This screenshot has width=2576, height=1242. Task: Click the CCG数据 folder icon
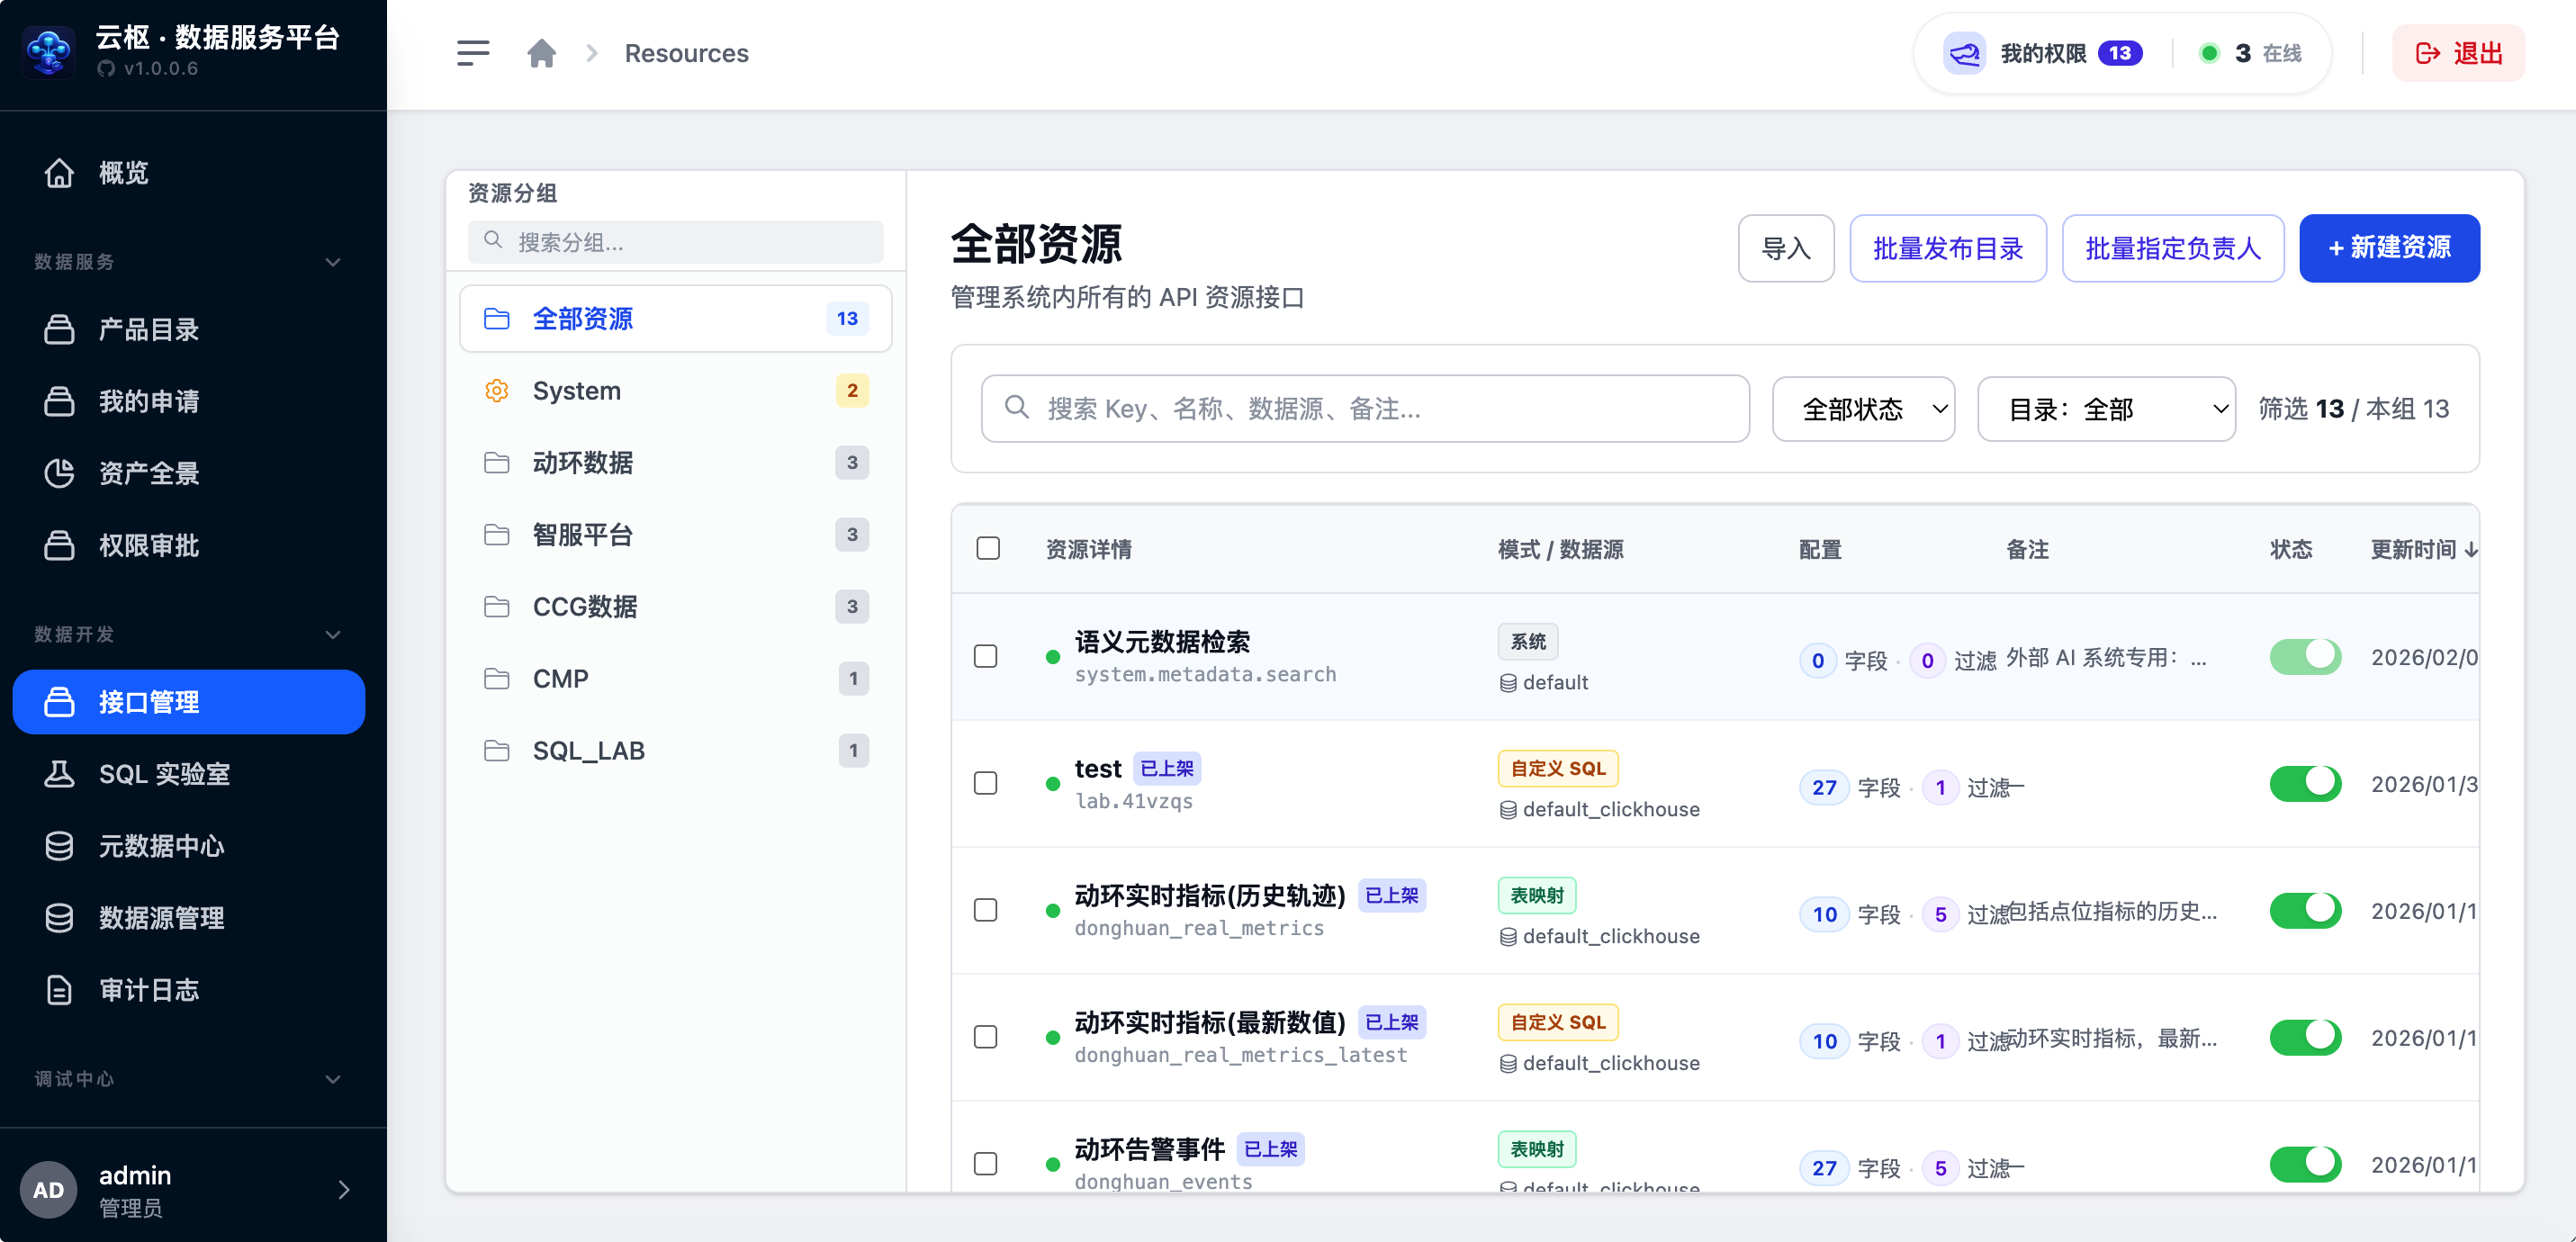point(496,607)
